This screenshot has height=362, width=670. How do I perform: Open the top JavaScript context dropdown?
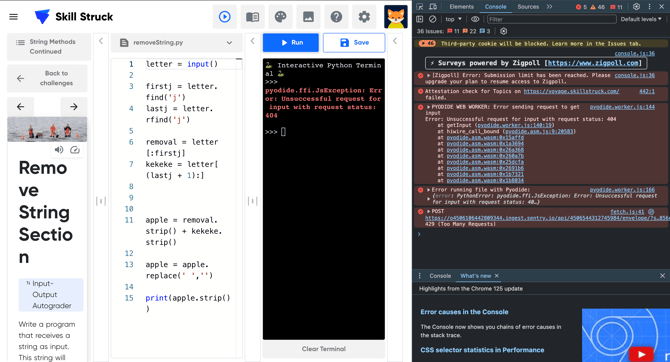[454, 19]
